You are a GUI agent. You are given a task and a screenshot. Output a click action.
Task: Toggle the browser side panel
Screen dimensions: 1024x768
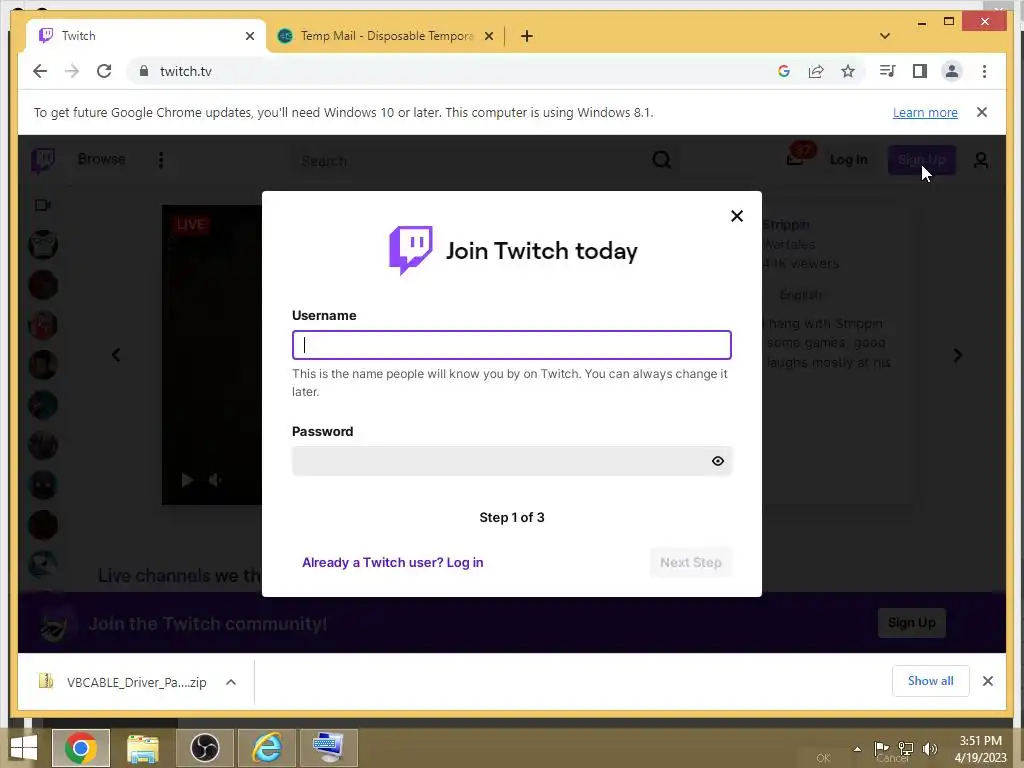pyautogui.click(x=920, y=71)
